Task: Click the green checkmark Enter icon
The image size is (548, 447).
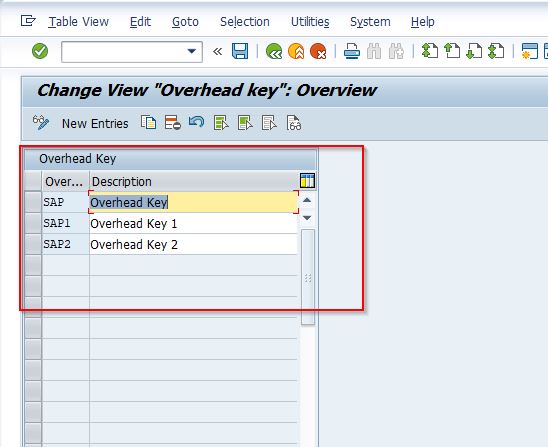Action: point(40,51)
